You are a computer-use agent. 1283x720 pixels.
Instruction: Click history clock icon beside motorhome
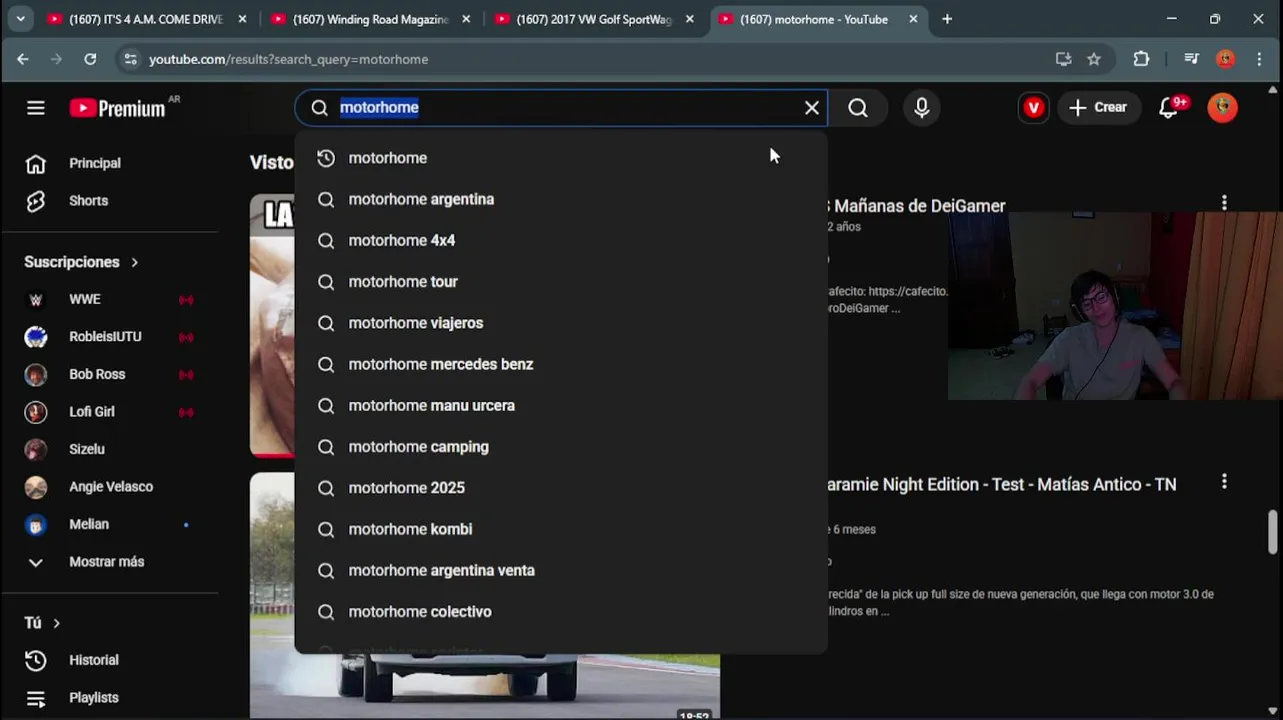tap(326, 158)
